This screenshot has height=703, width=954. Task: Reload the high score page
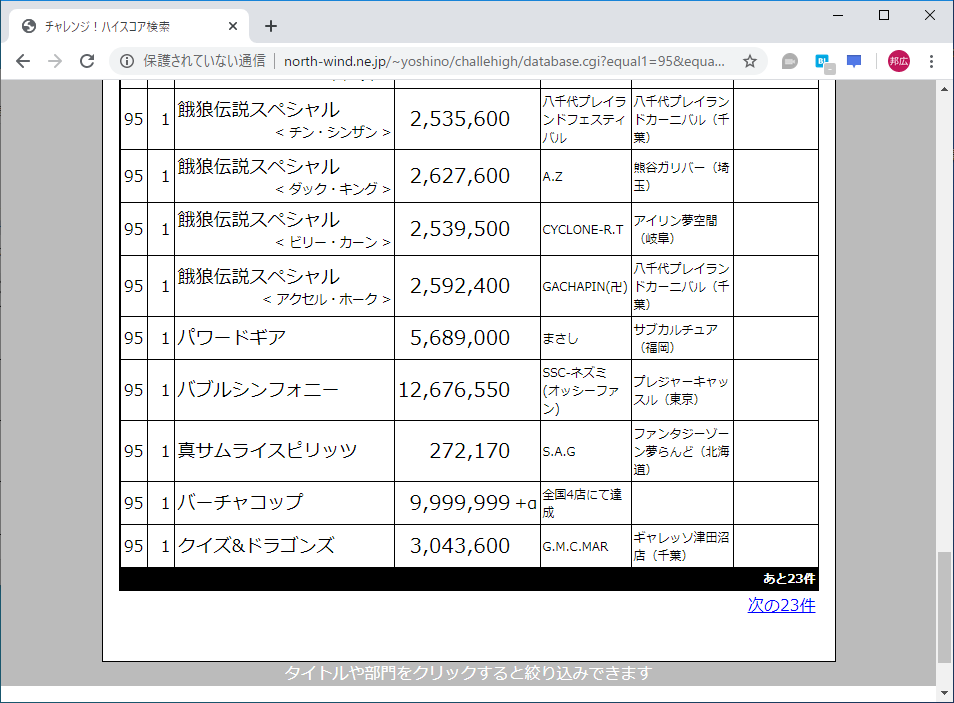click(x=88, y=61)
